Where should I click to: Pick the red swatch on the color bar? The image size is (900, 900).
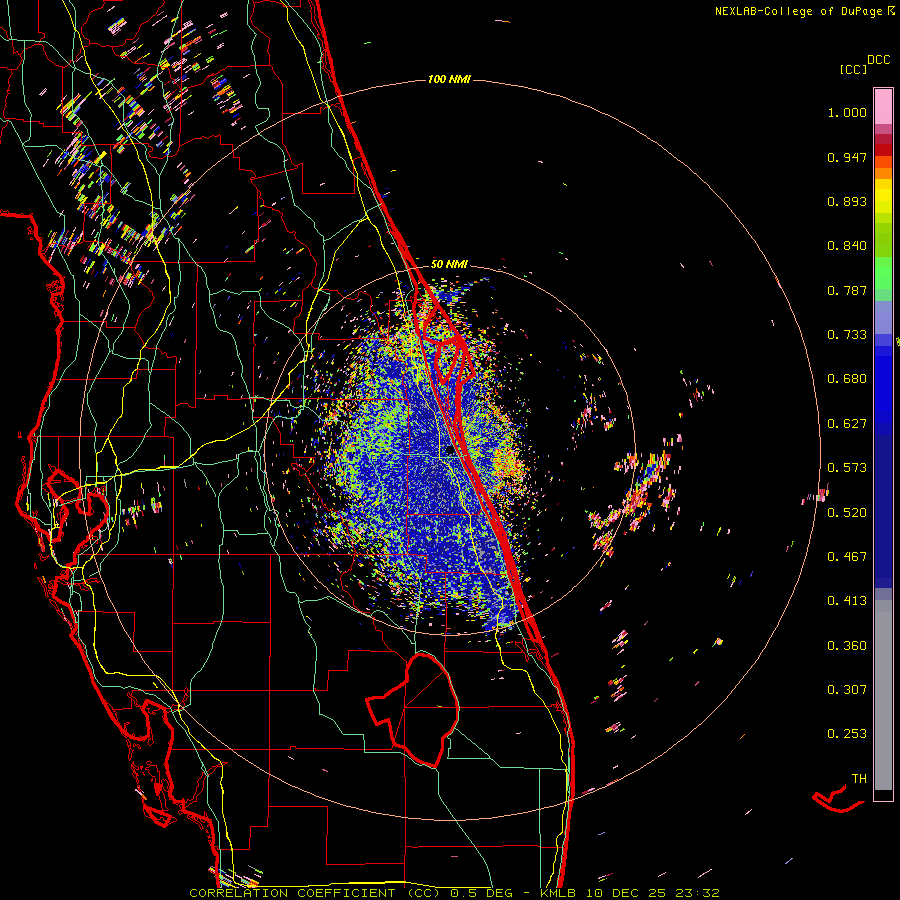click(883, 150)
